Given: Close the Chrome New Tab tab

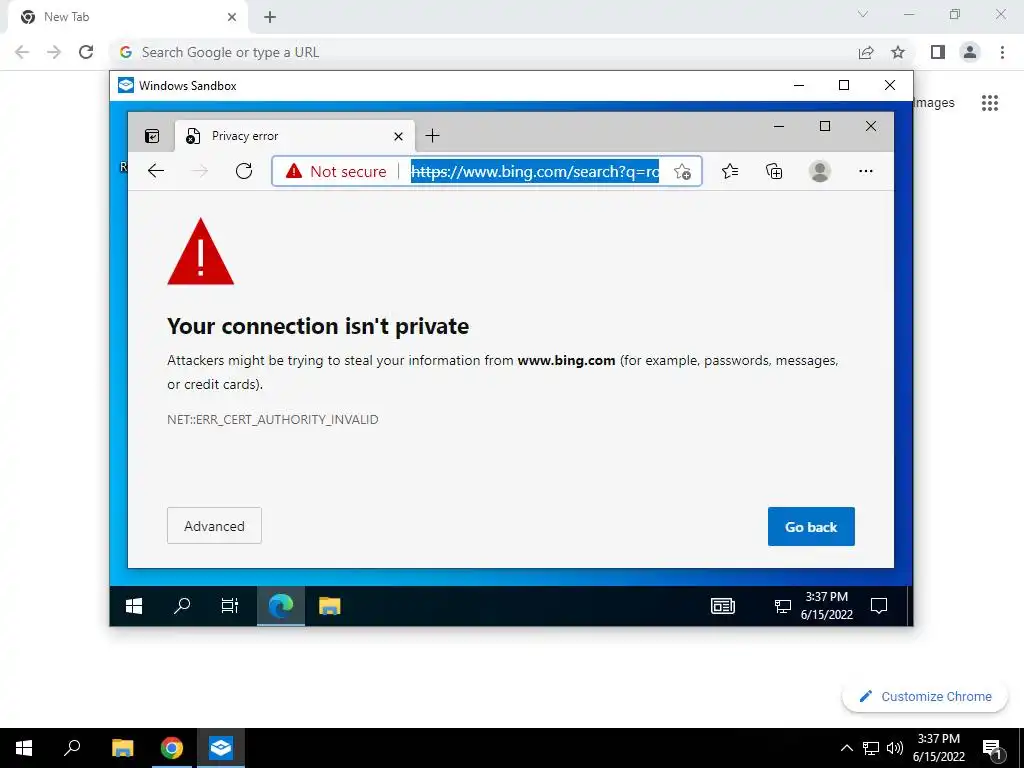Looking at the screenshot, I should click(232, 17).
